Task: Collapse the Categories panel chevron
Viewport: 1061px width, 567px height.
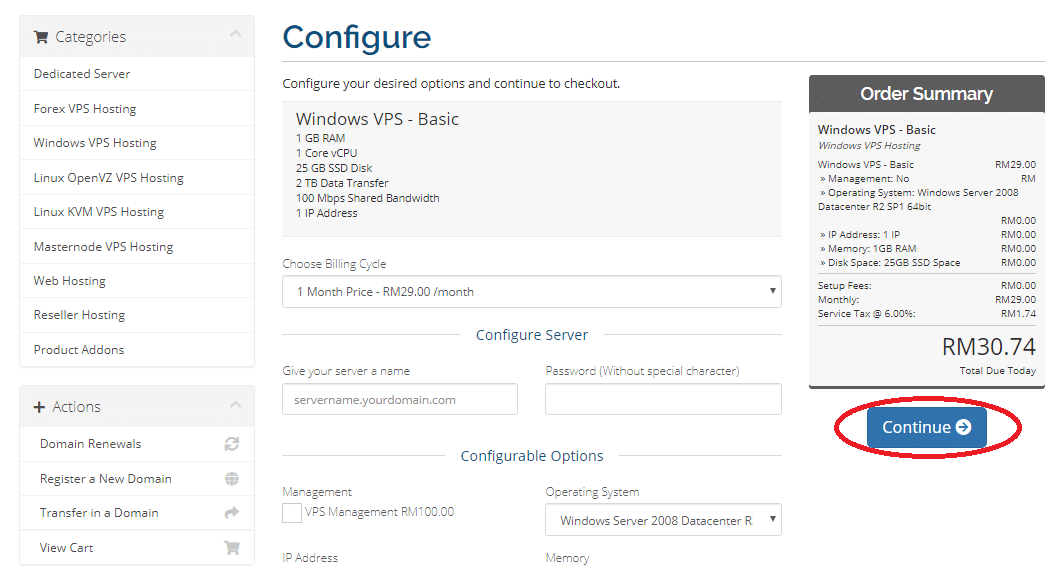Action: (x=235, y=34)
